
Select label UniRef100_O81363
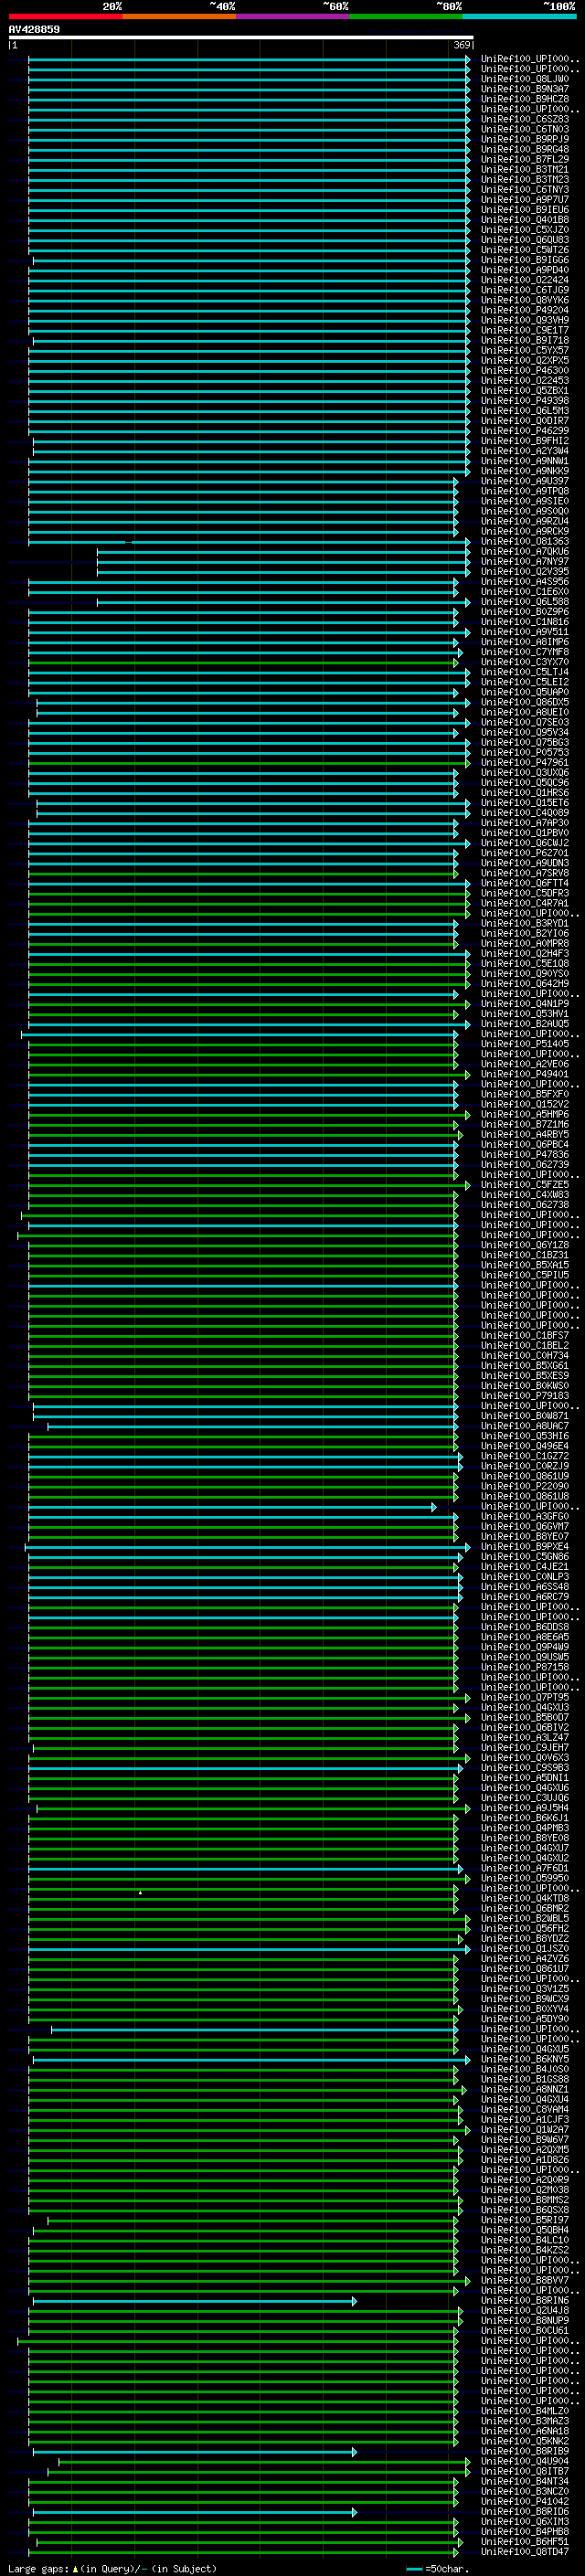point(525,541)
